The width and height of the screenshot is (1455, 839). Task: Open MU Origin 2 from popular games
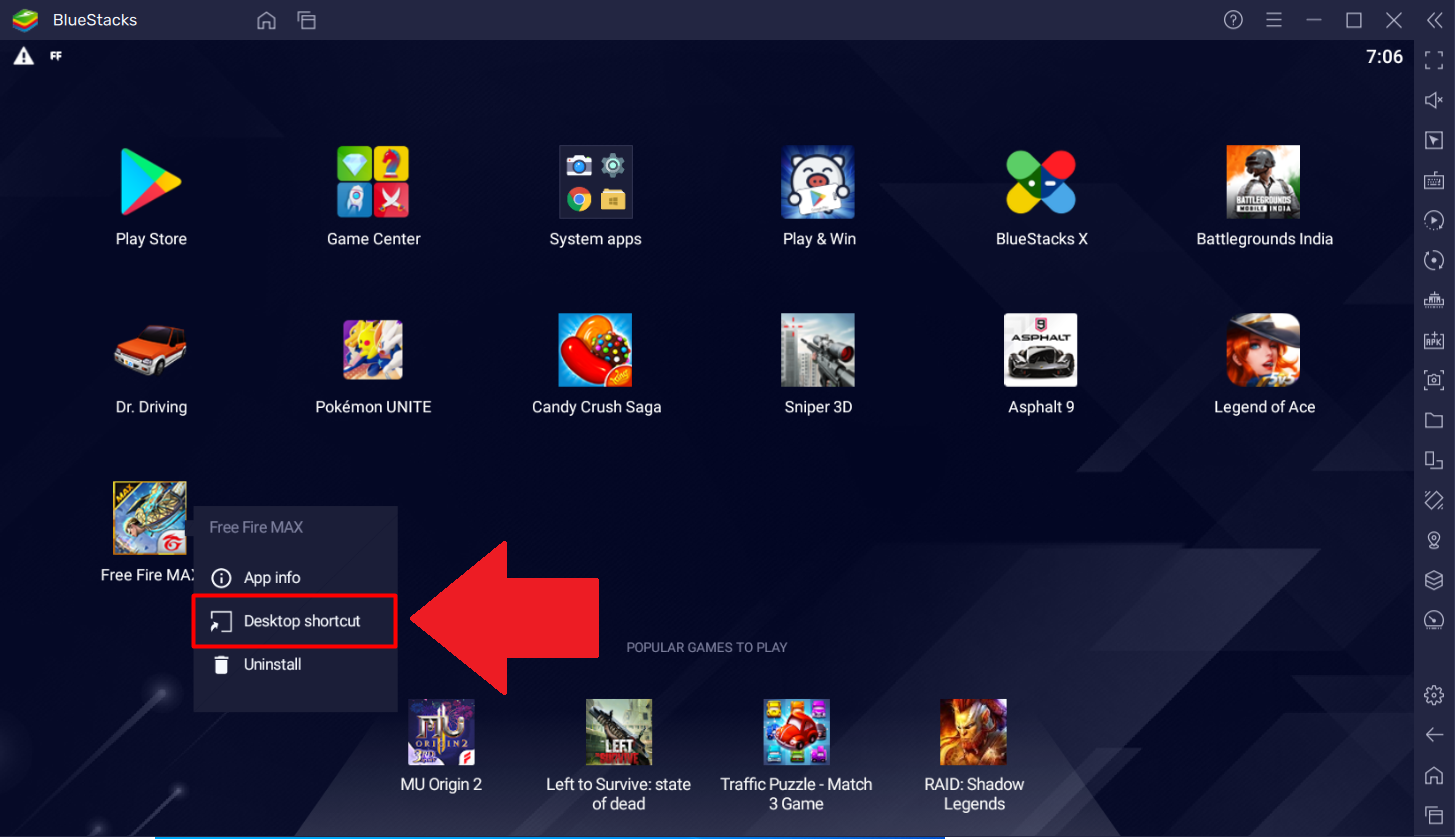[441, 732]
